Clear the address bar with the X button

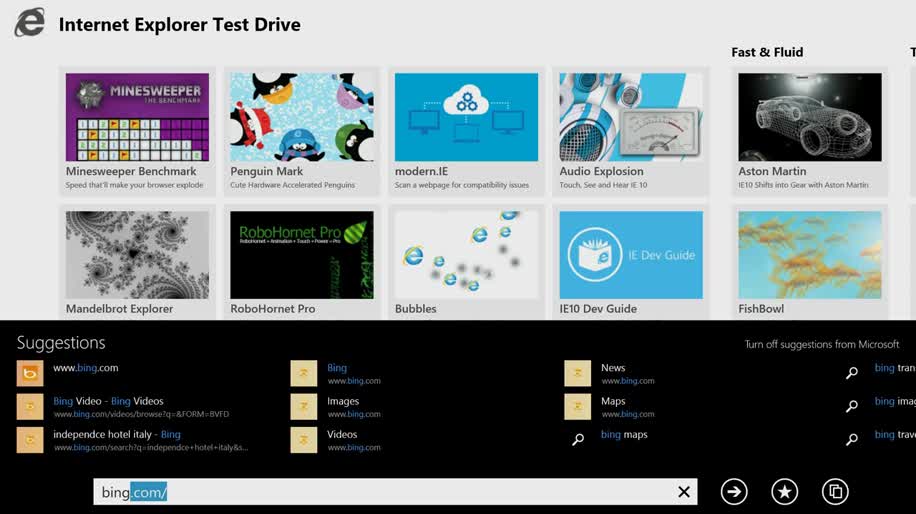click(683, 492)
